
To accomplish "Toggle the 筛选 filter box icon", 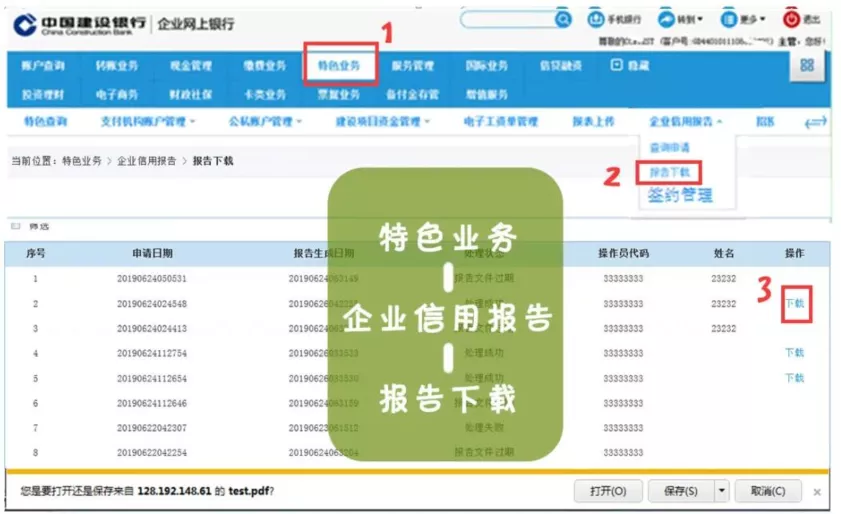I will [16, 226].
